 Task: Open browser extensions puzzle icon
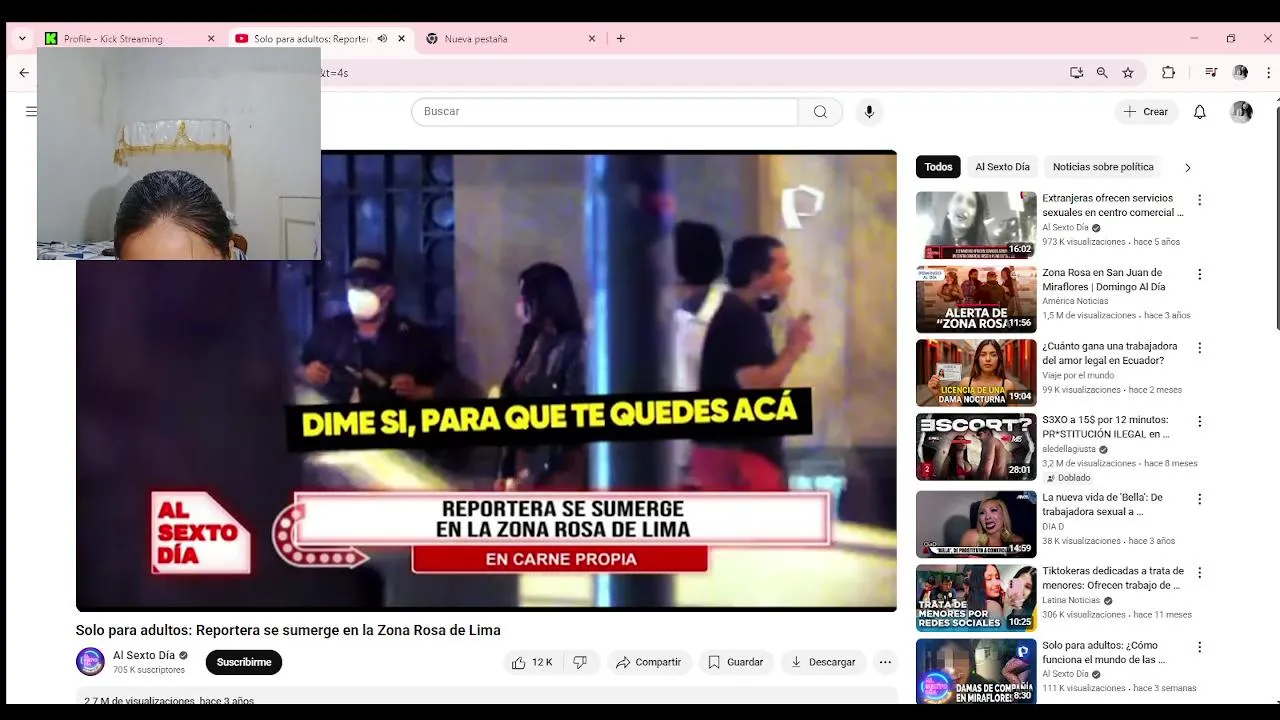(x=1168, y=72)
